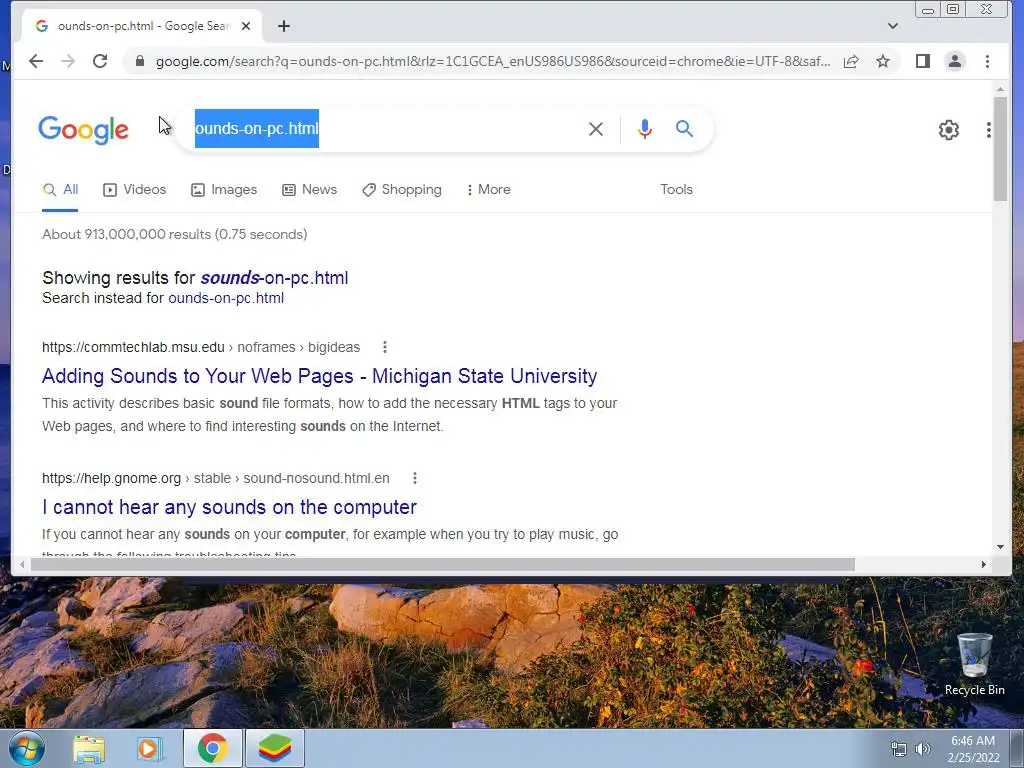Clear the search box text
Screen dimensions: 1024x768
596,129
